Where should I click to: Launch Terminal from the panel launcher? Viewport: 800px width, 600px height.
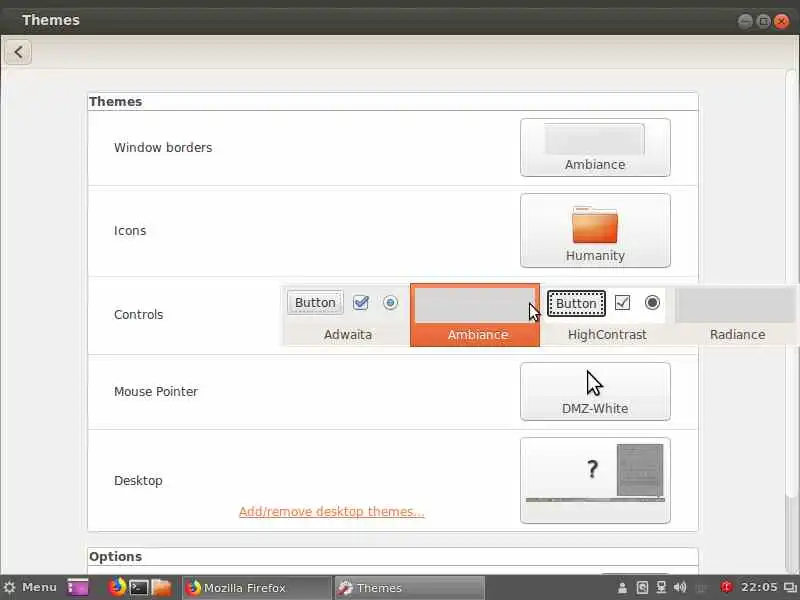click(x=139, y=588)
